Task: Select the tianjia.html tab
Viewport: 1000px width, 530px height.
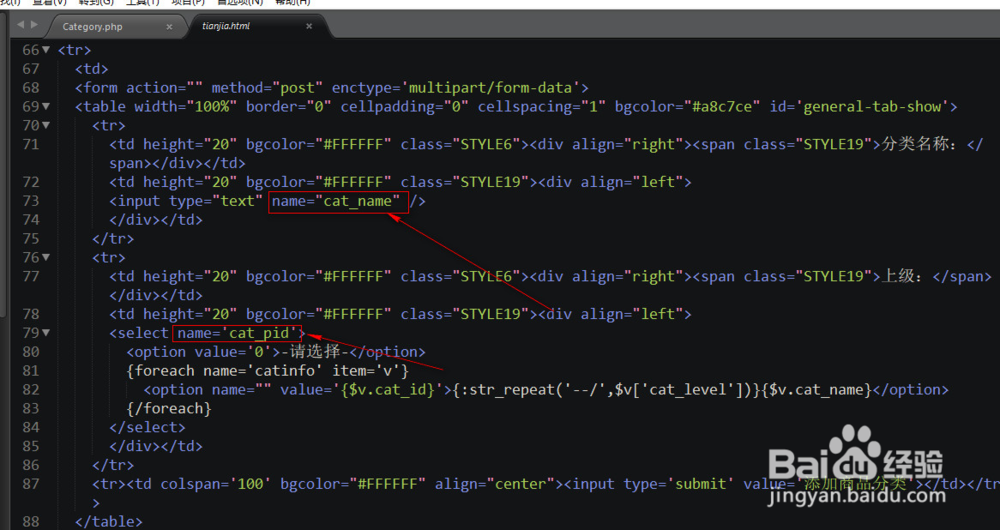Action: (x=226, y=26)
